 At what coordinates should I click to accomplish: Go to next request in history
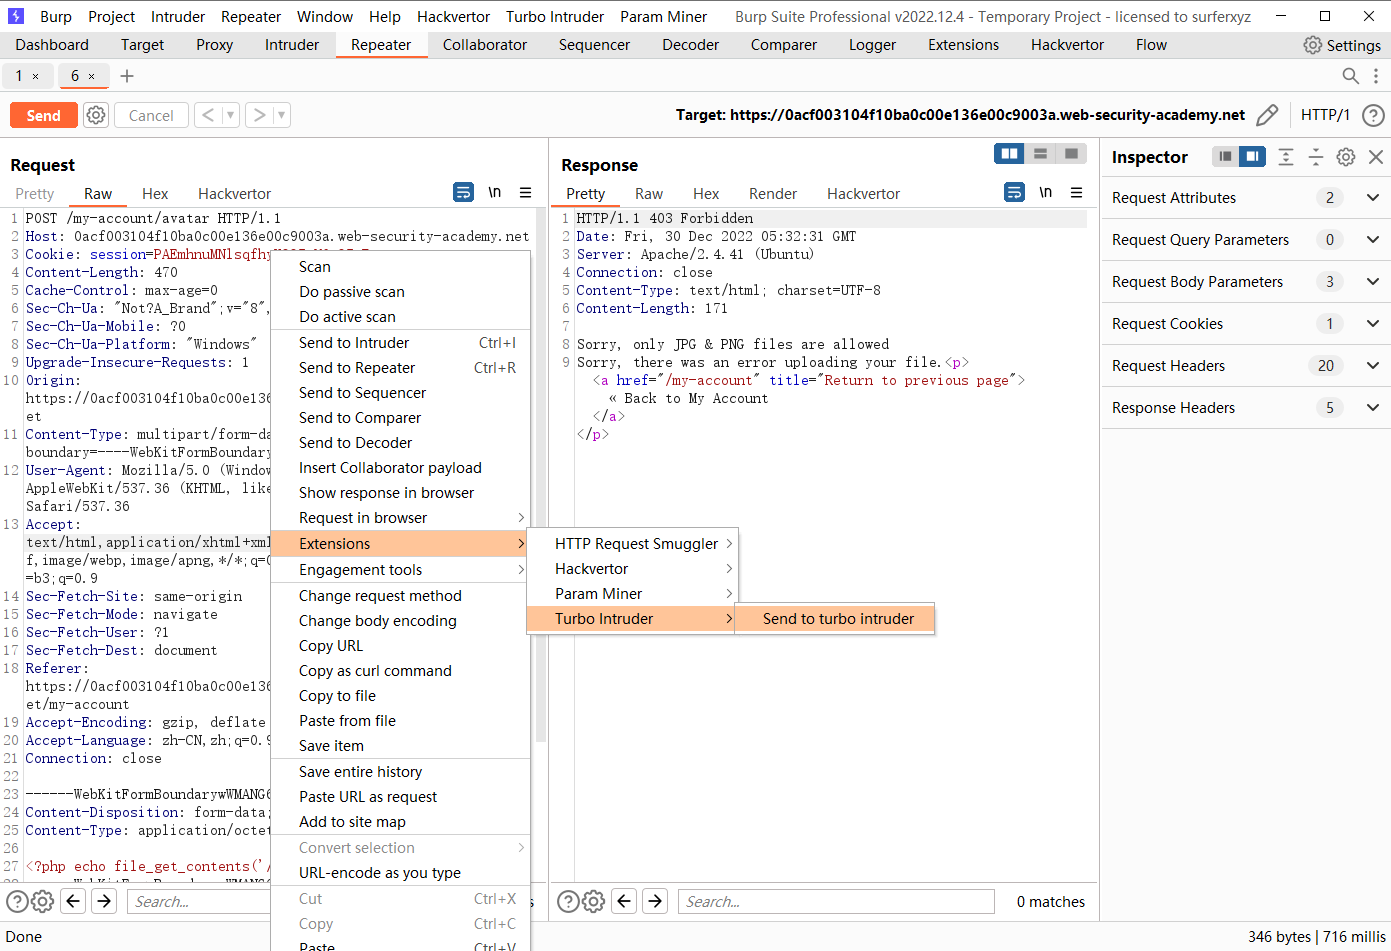coord(259,115)
